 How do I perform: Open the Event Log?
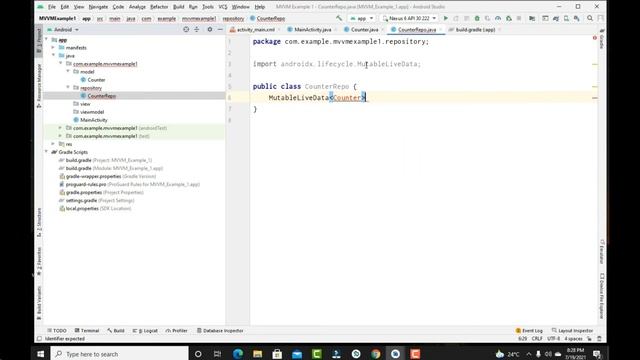pos(529,331)
